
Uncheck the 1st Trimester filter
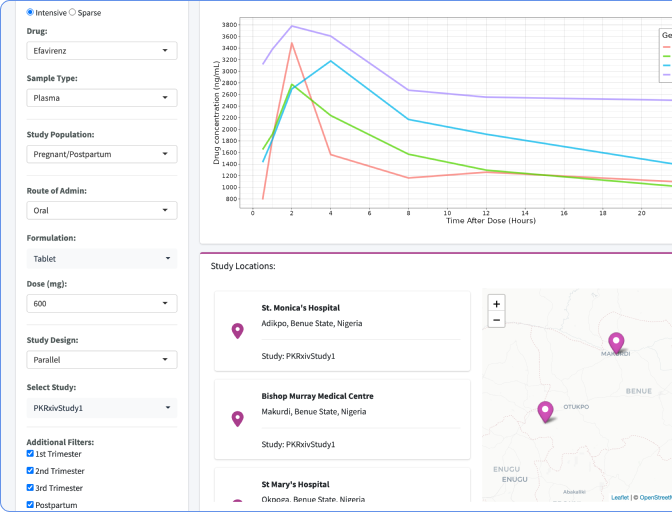coord(30,453)
